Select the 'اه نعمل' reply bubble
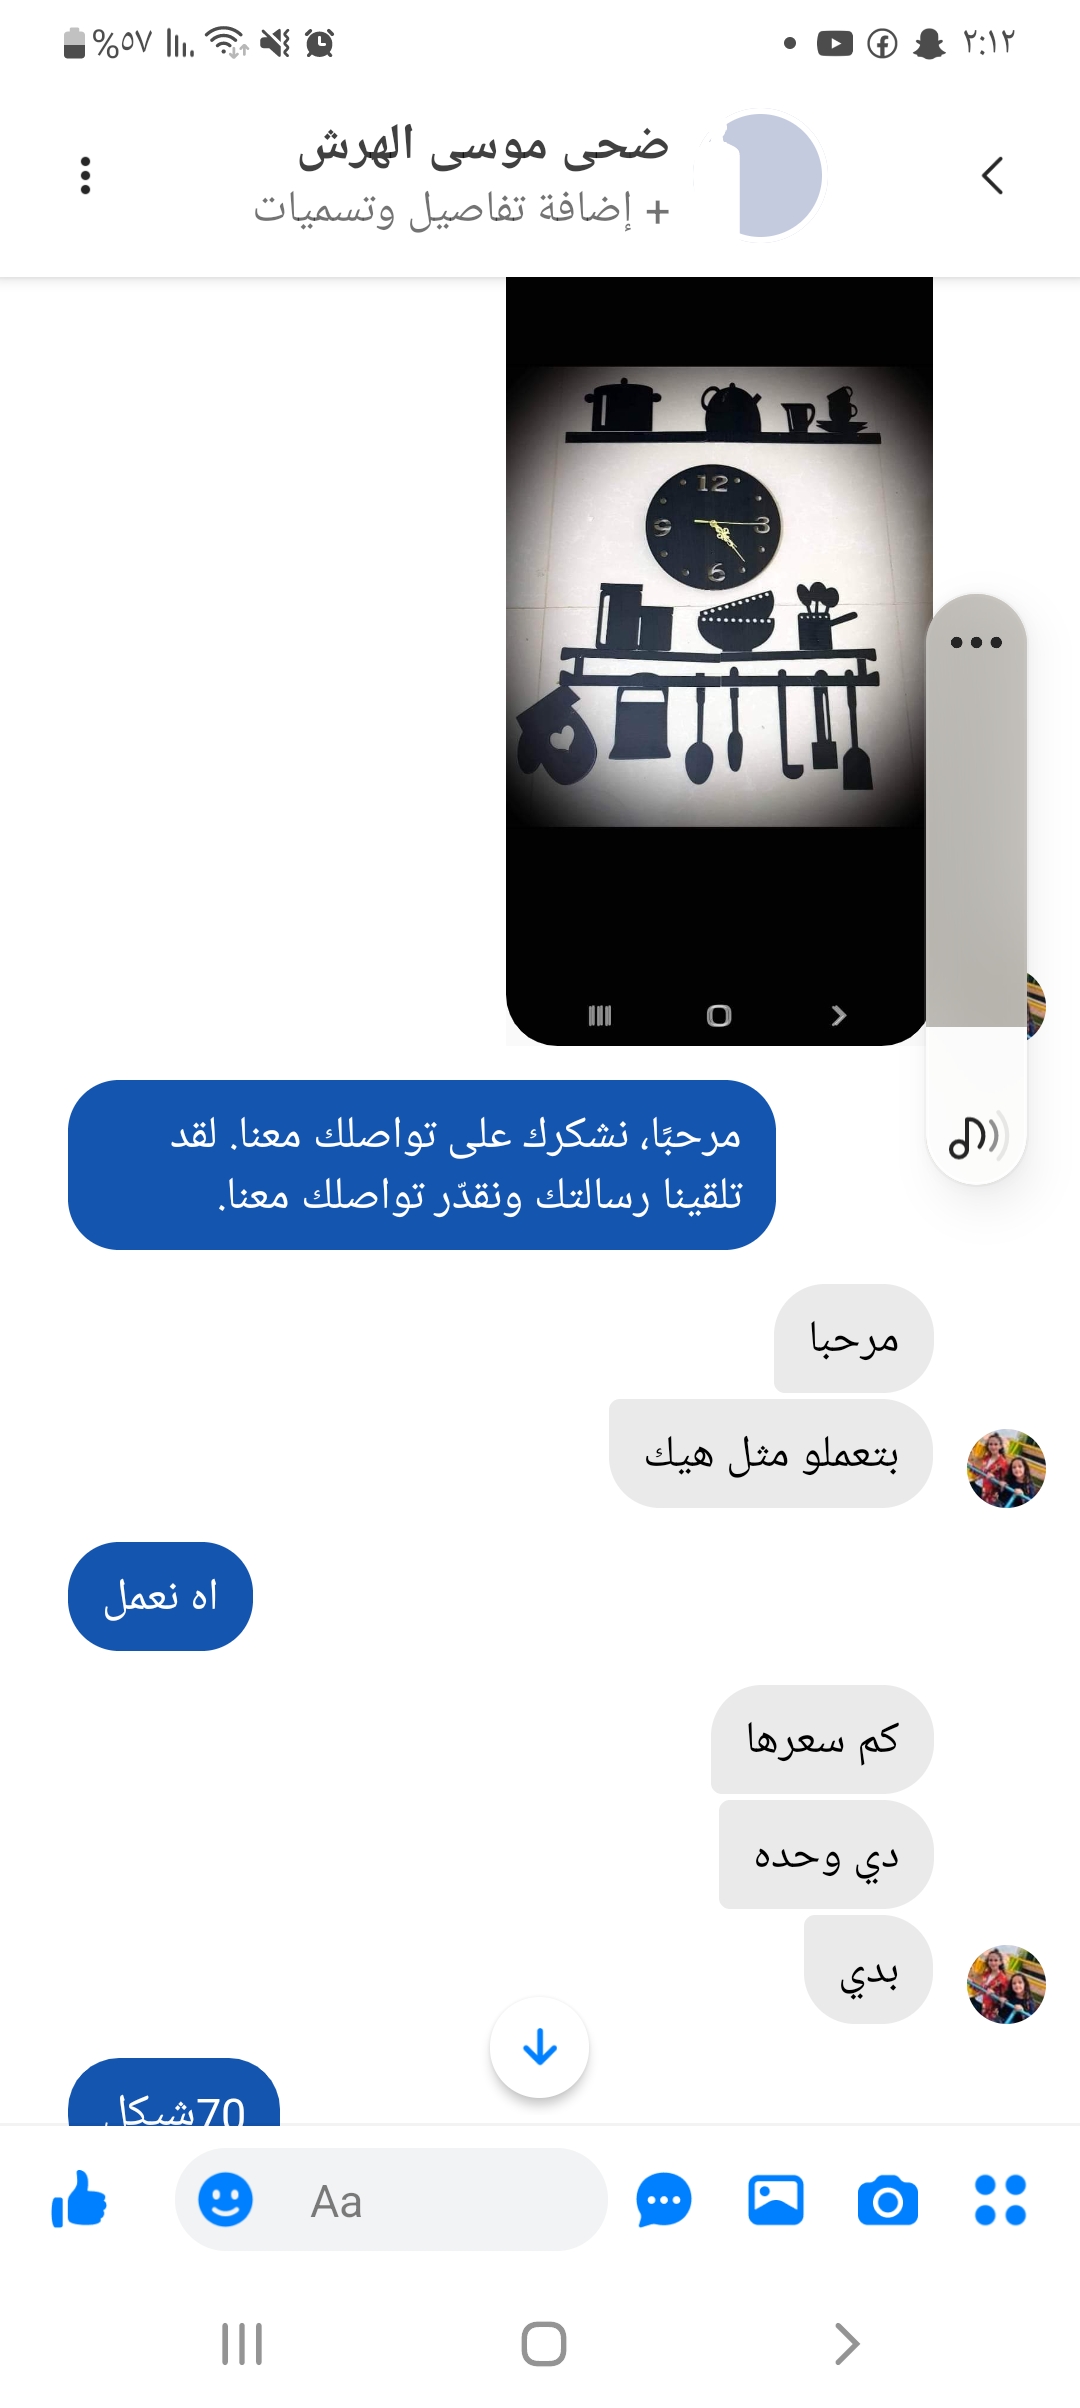This screenshot has height=2408, width=1080. click(160, 1596)
